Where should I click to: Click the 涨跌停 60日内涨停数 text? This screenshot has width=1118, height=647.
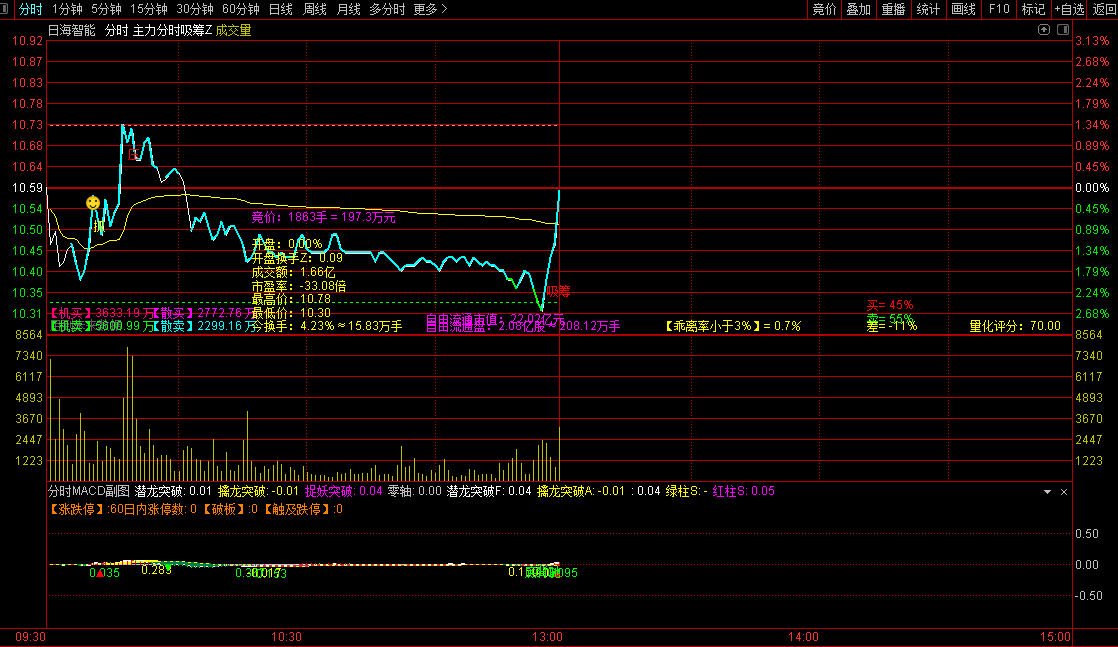[123, 509]
